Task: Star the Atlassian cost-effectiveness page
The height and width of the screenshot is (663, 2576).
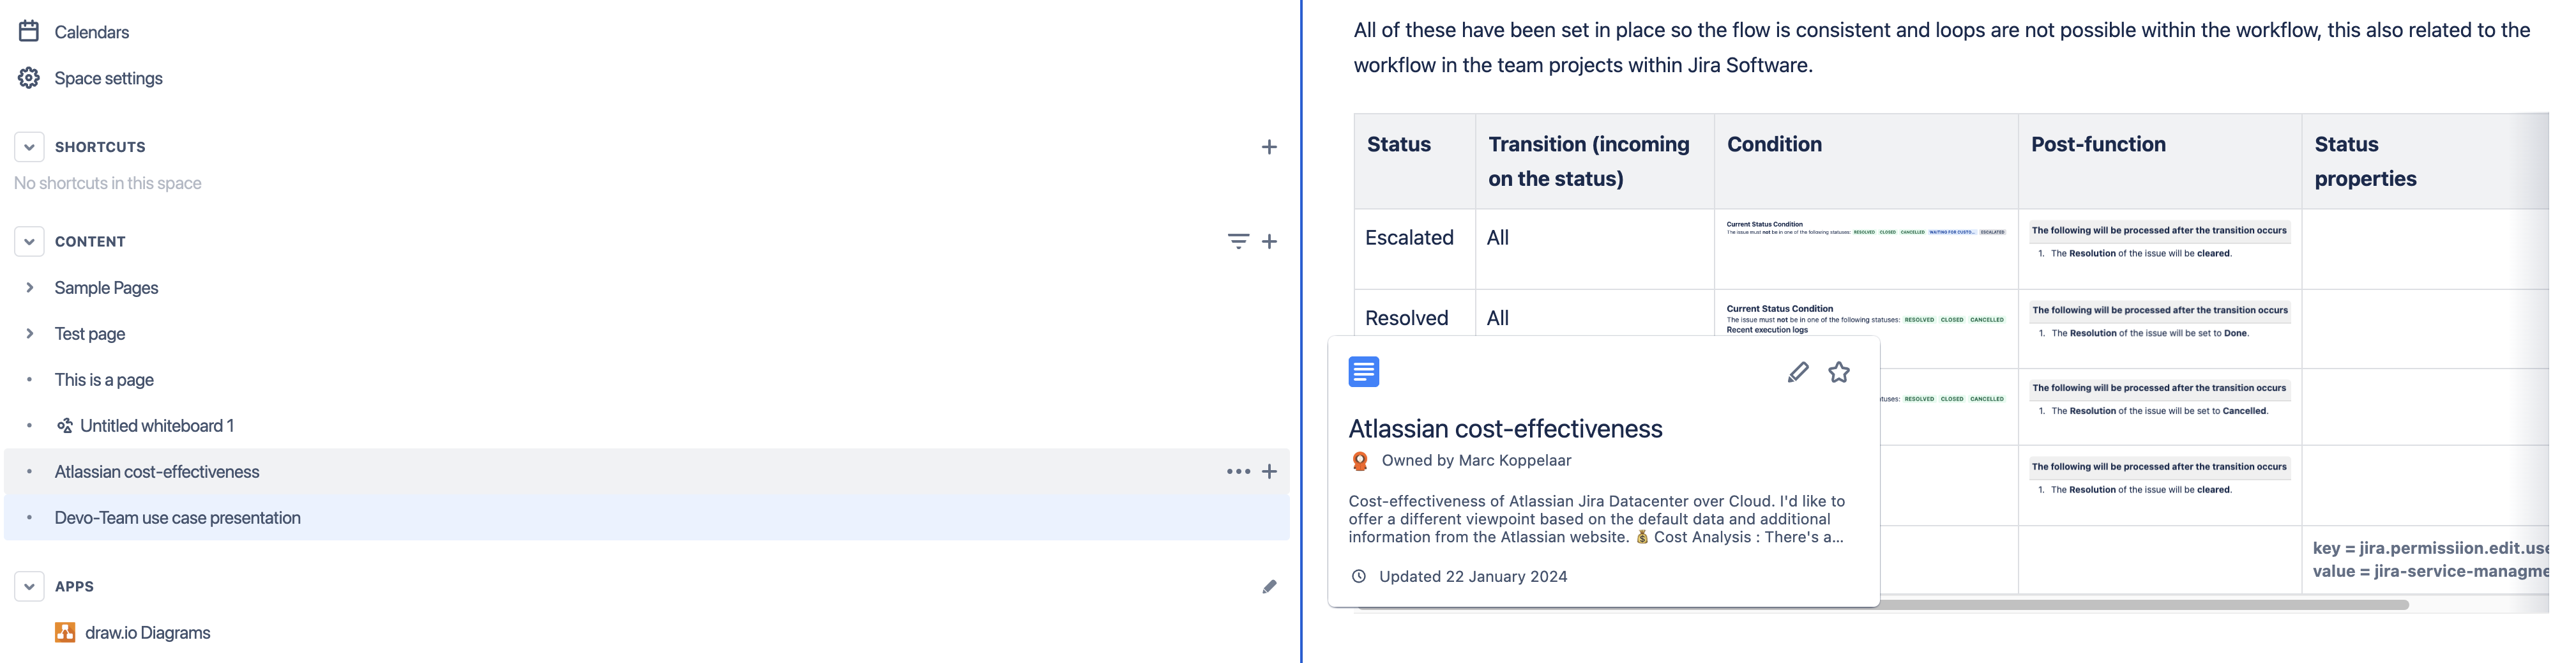Action: (1840, 371)
